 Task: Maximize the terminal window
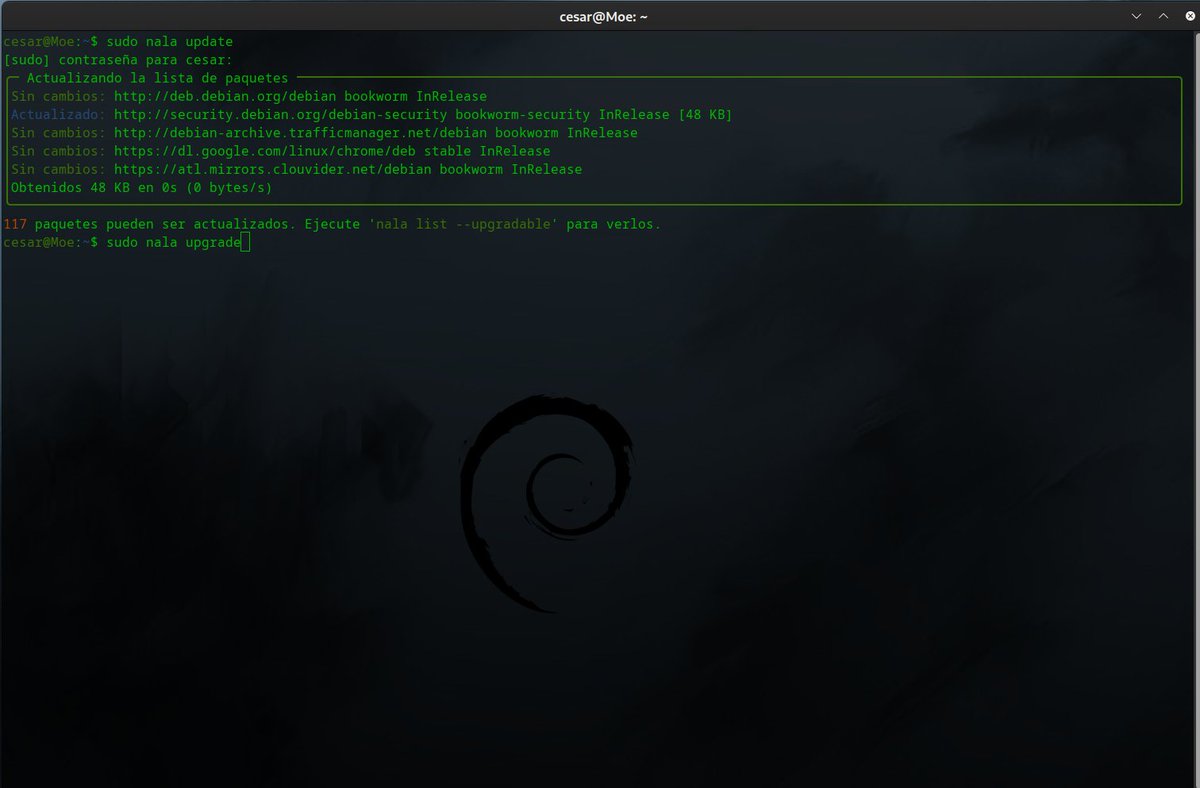(x=1163, y=16)
